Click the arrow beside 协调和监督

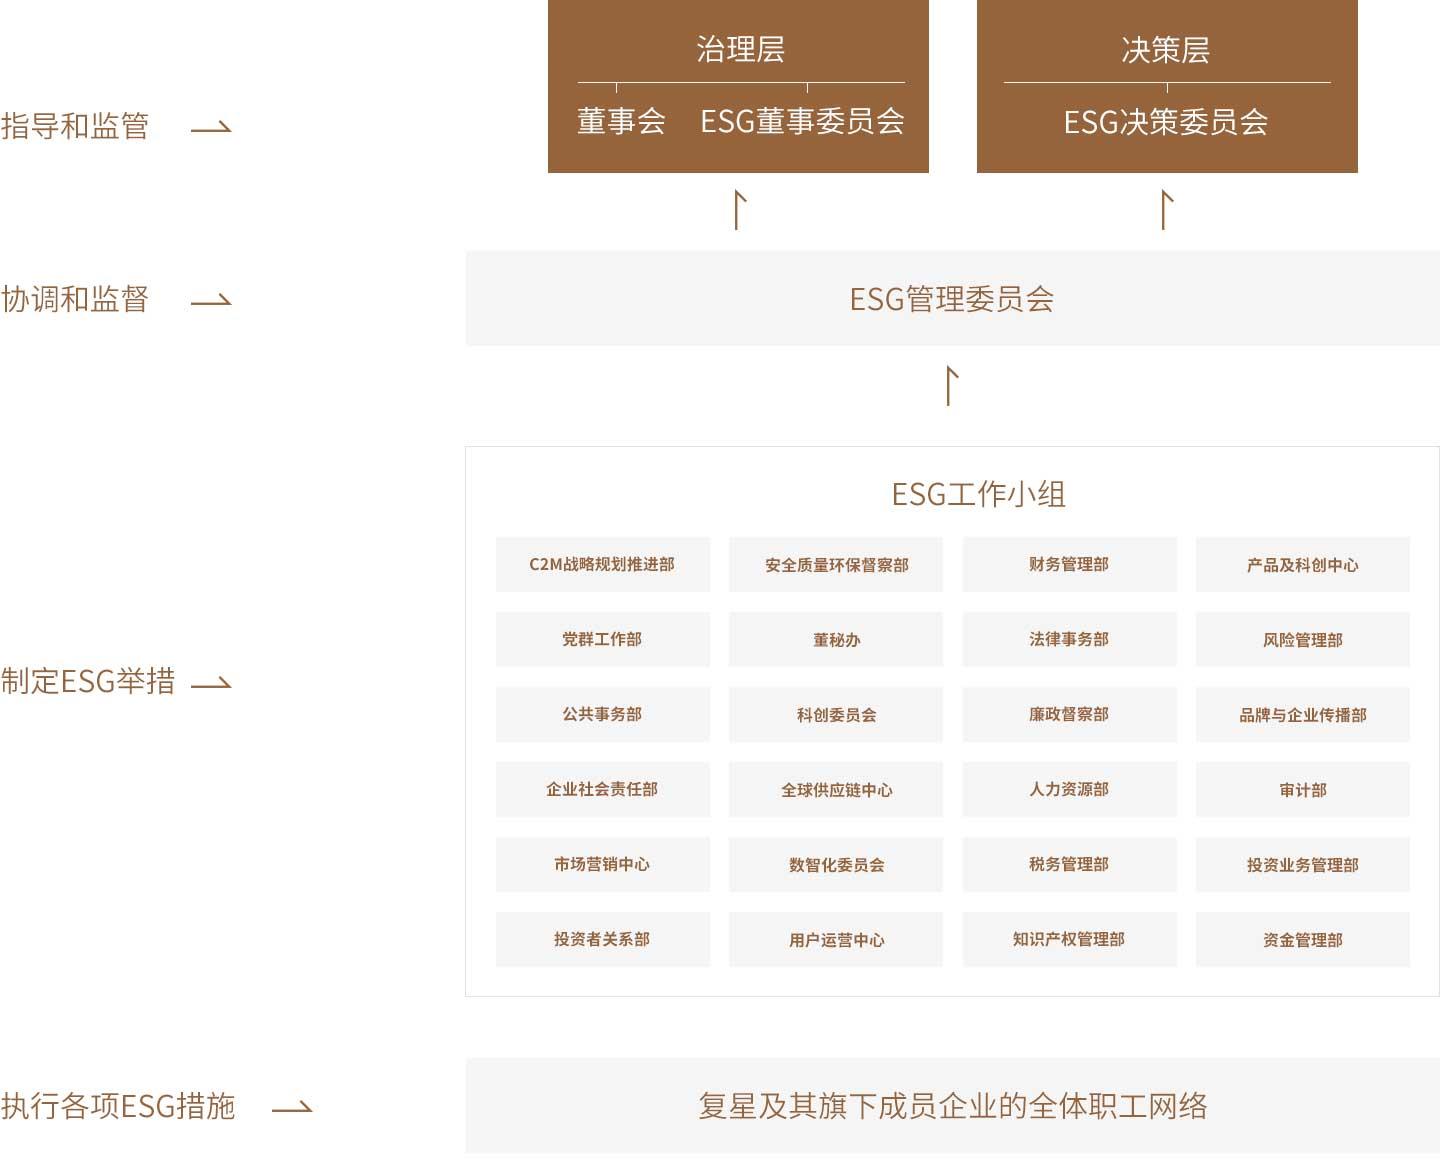(x=211, y=300)
